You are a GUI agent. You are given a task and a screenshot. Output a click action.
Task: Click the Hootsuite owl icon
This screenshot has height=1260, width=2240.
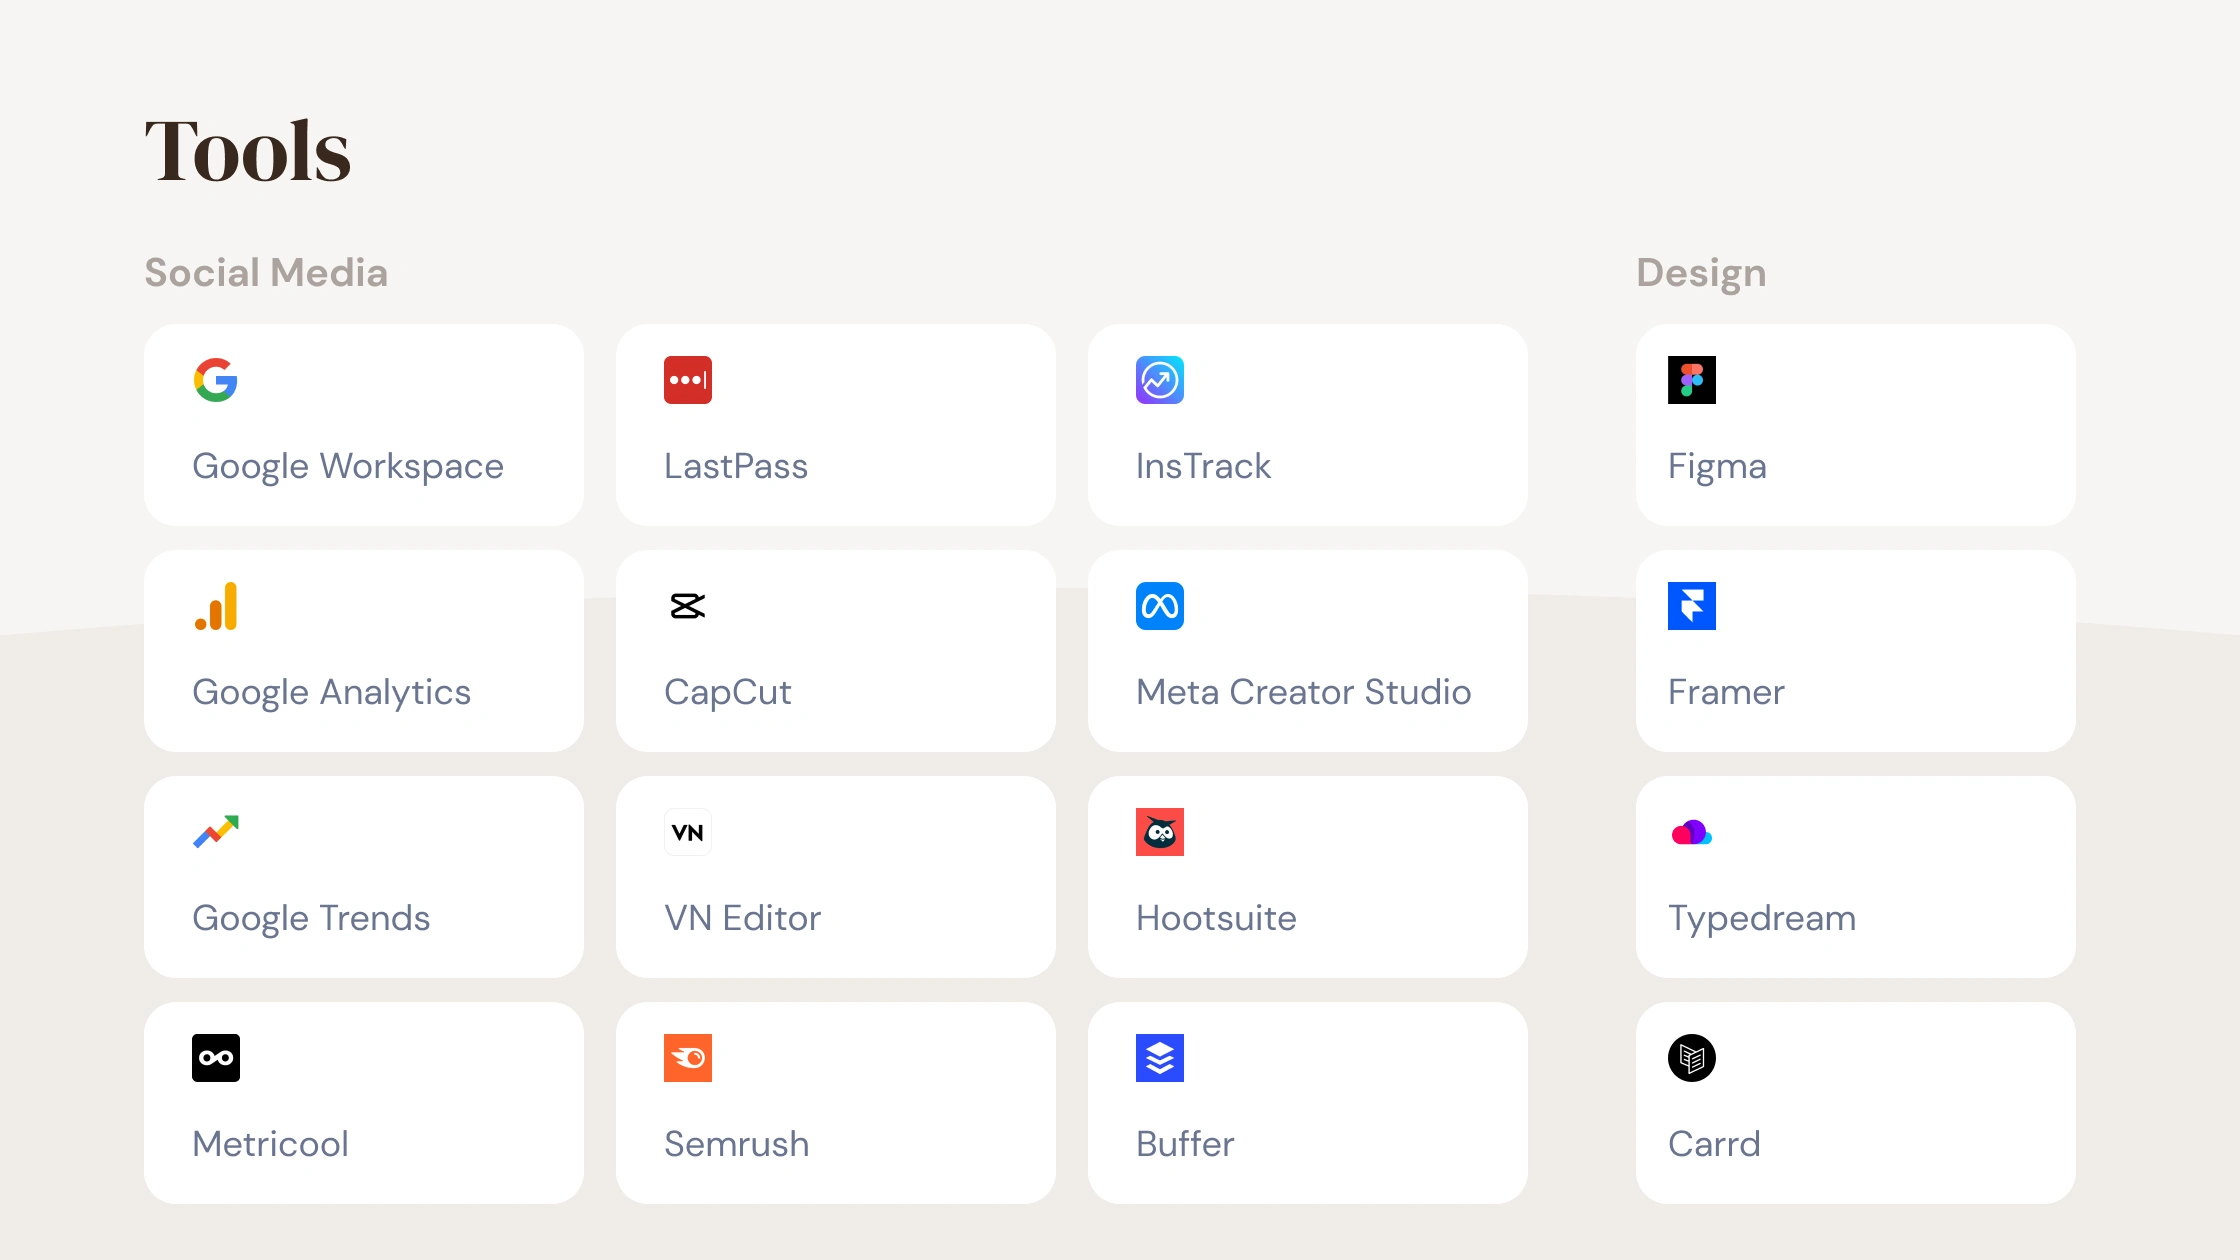coord(1160,832)
